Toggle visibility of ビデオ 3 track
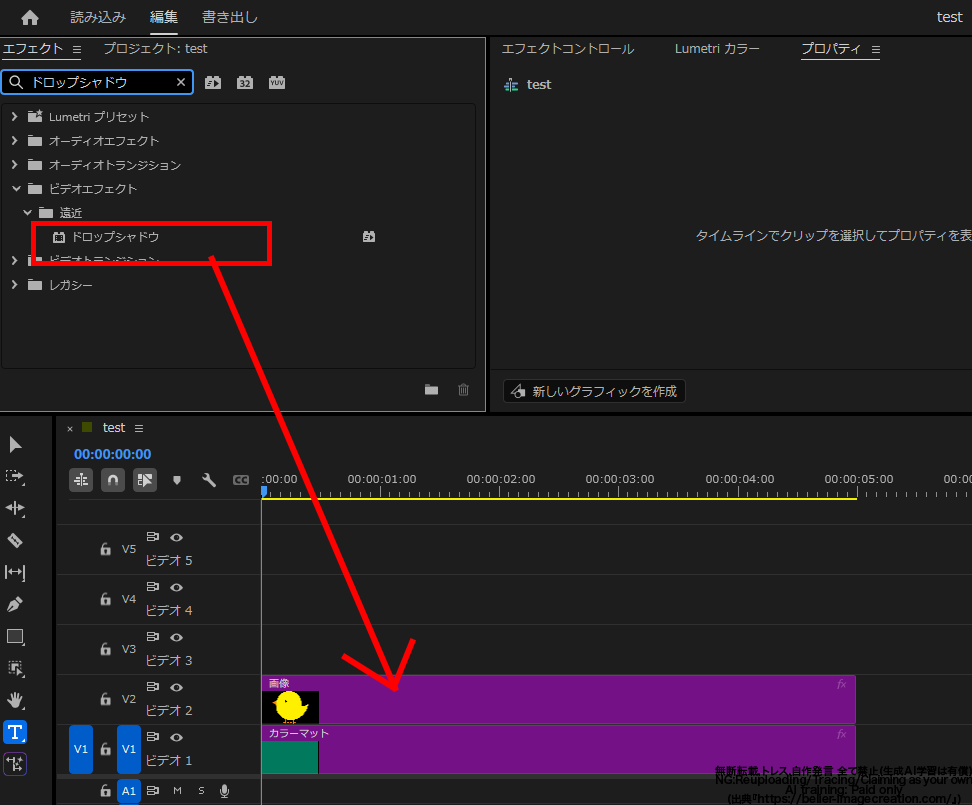 coord(177,637)
